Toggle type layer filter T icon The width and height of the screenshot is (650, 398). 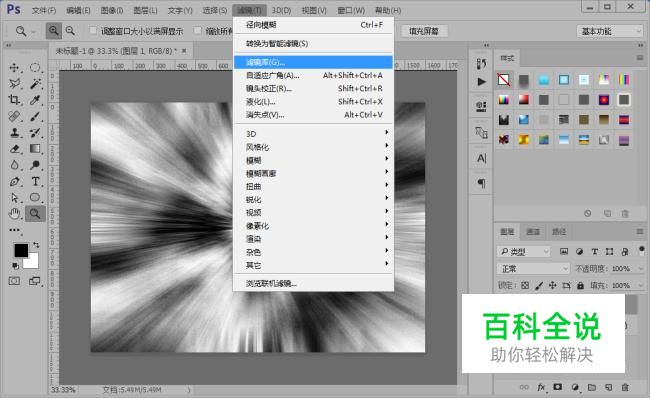[x=594, y=251]
